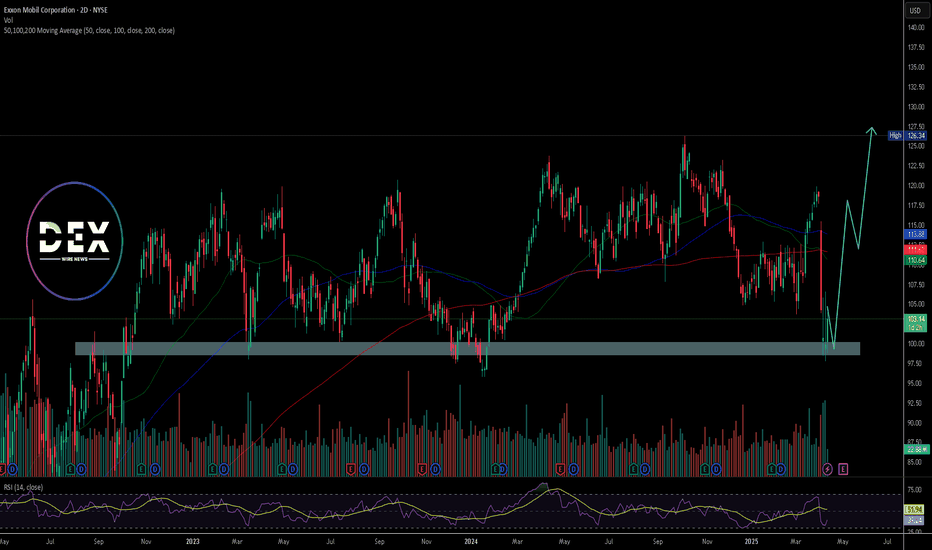Open the dividend marker just after Nov 2022
The width and height of the screenshot is (932, 550).
[155, 469]
